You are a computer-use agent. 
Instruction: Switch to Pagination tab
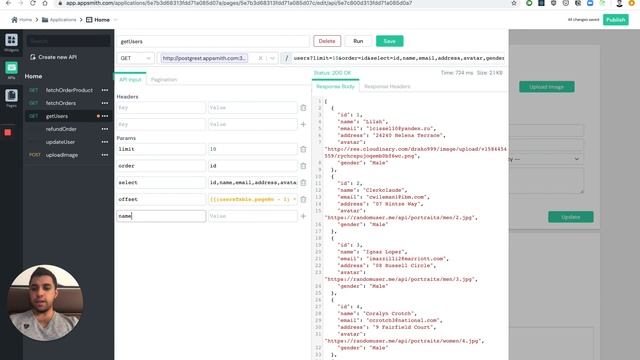[164, 80]
